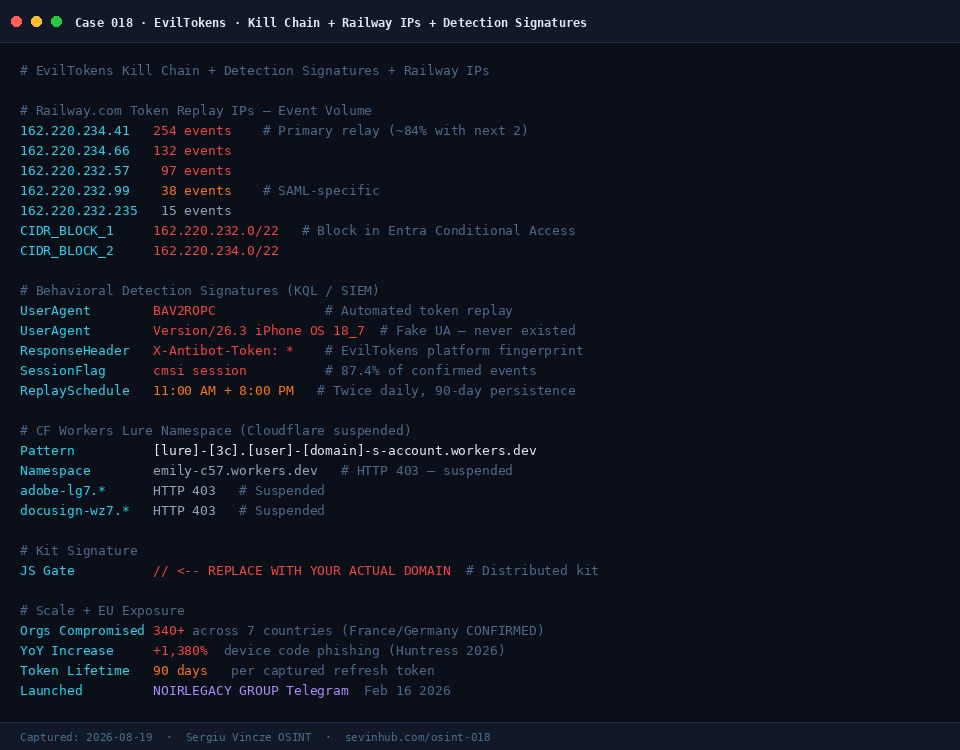Click the SessionFlag label

(62, 370)
